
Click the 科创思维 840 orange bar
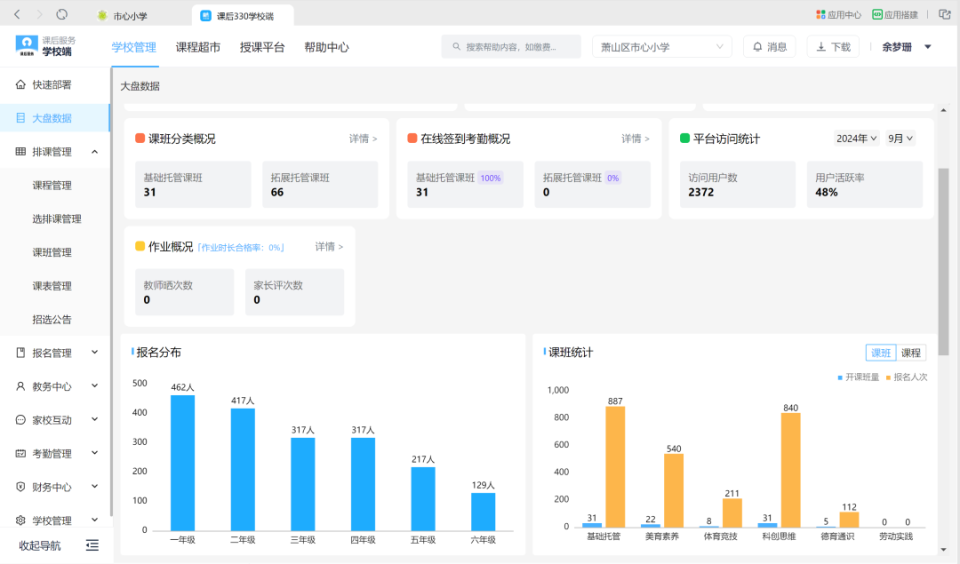coord(790,470)
